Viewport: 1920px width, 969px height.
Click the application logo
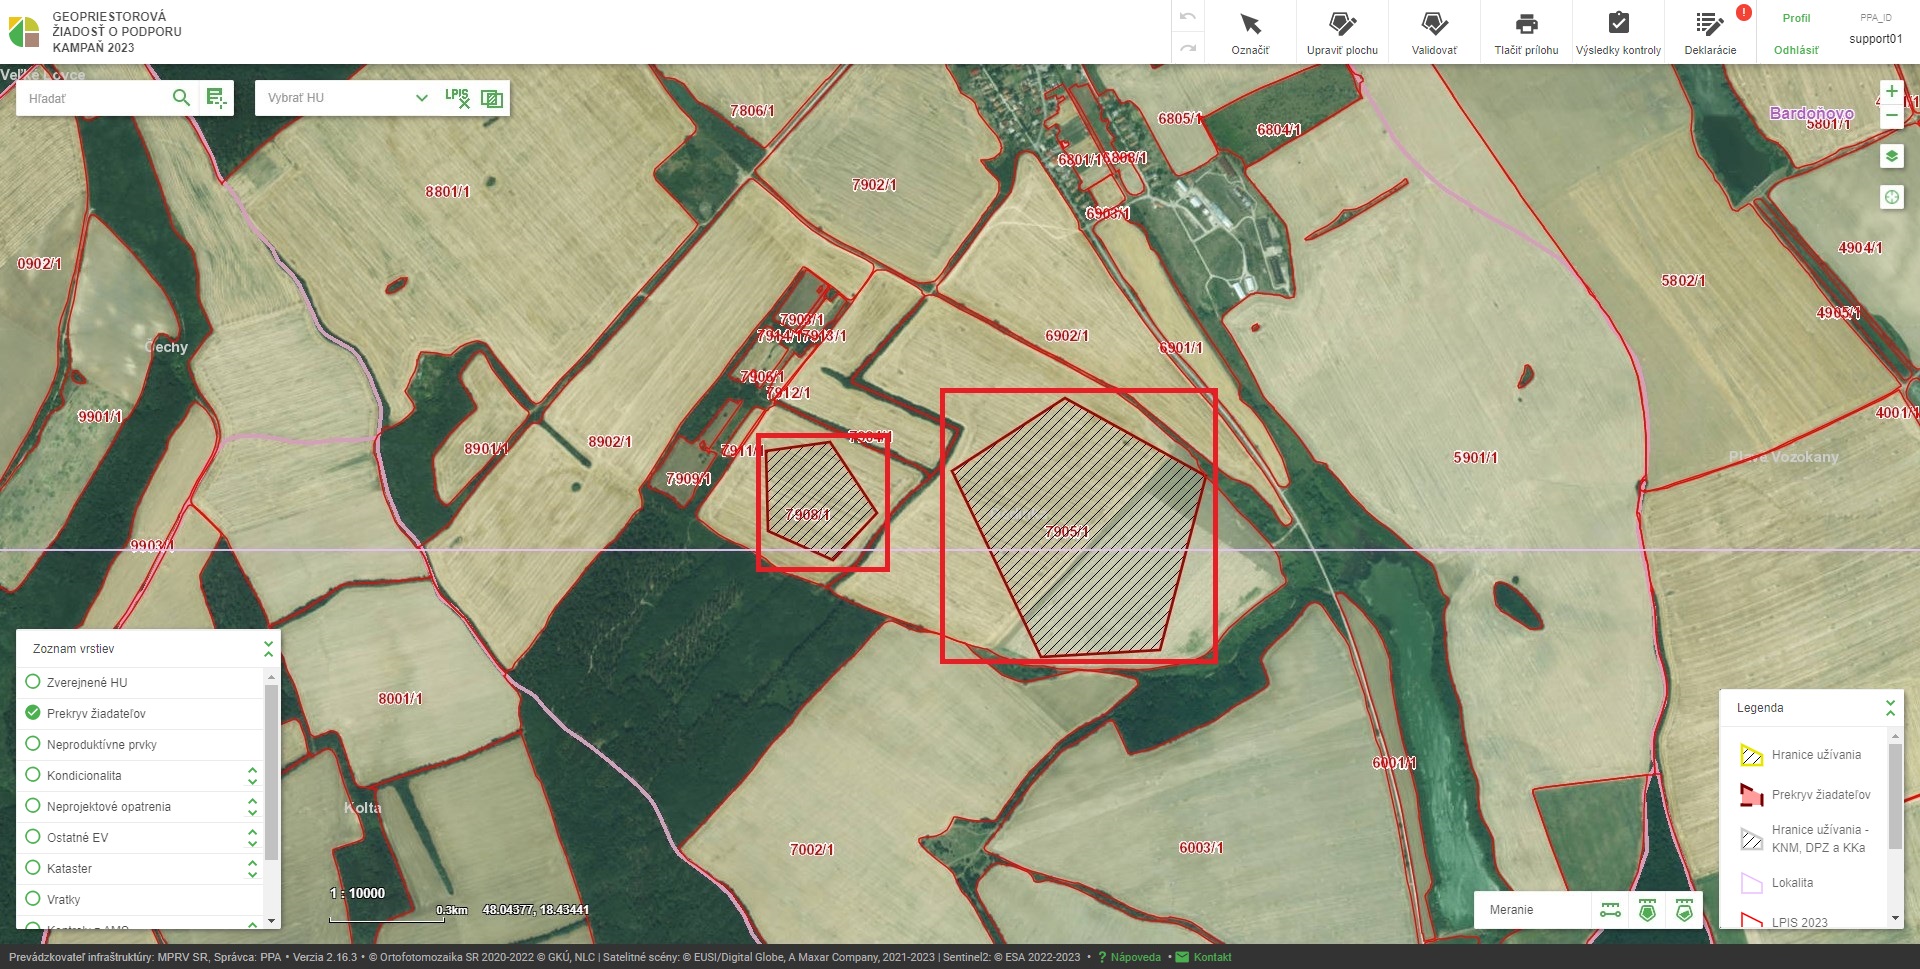tap(24, 32)
